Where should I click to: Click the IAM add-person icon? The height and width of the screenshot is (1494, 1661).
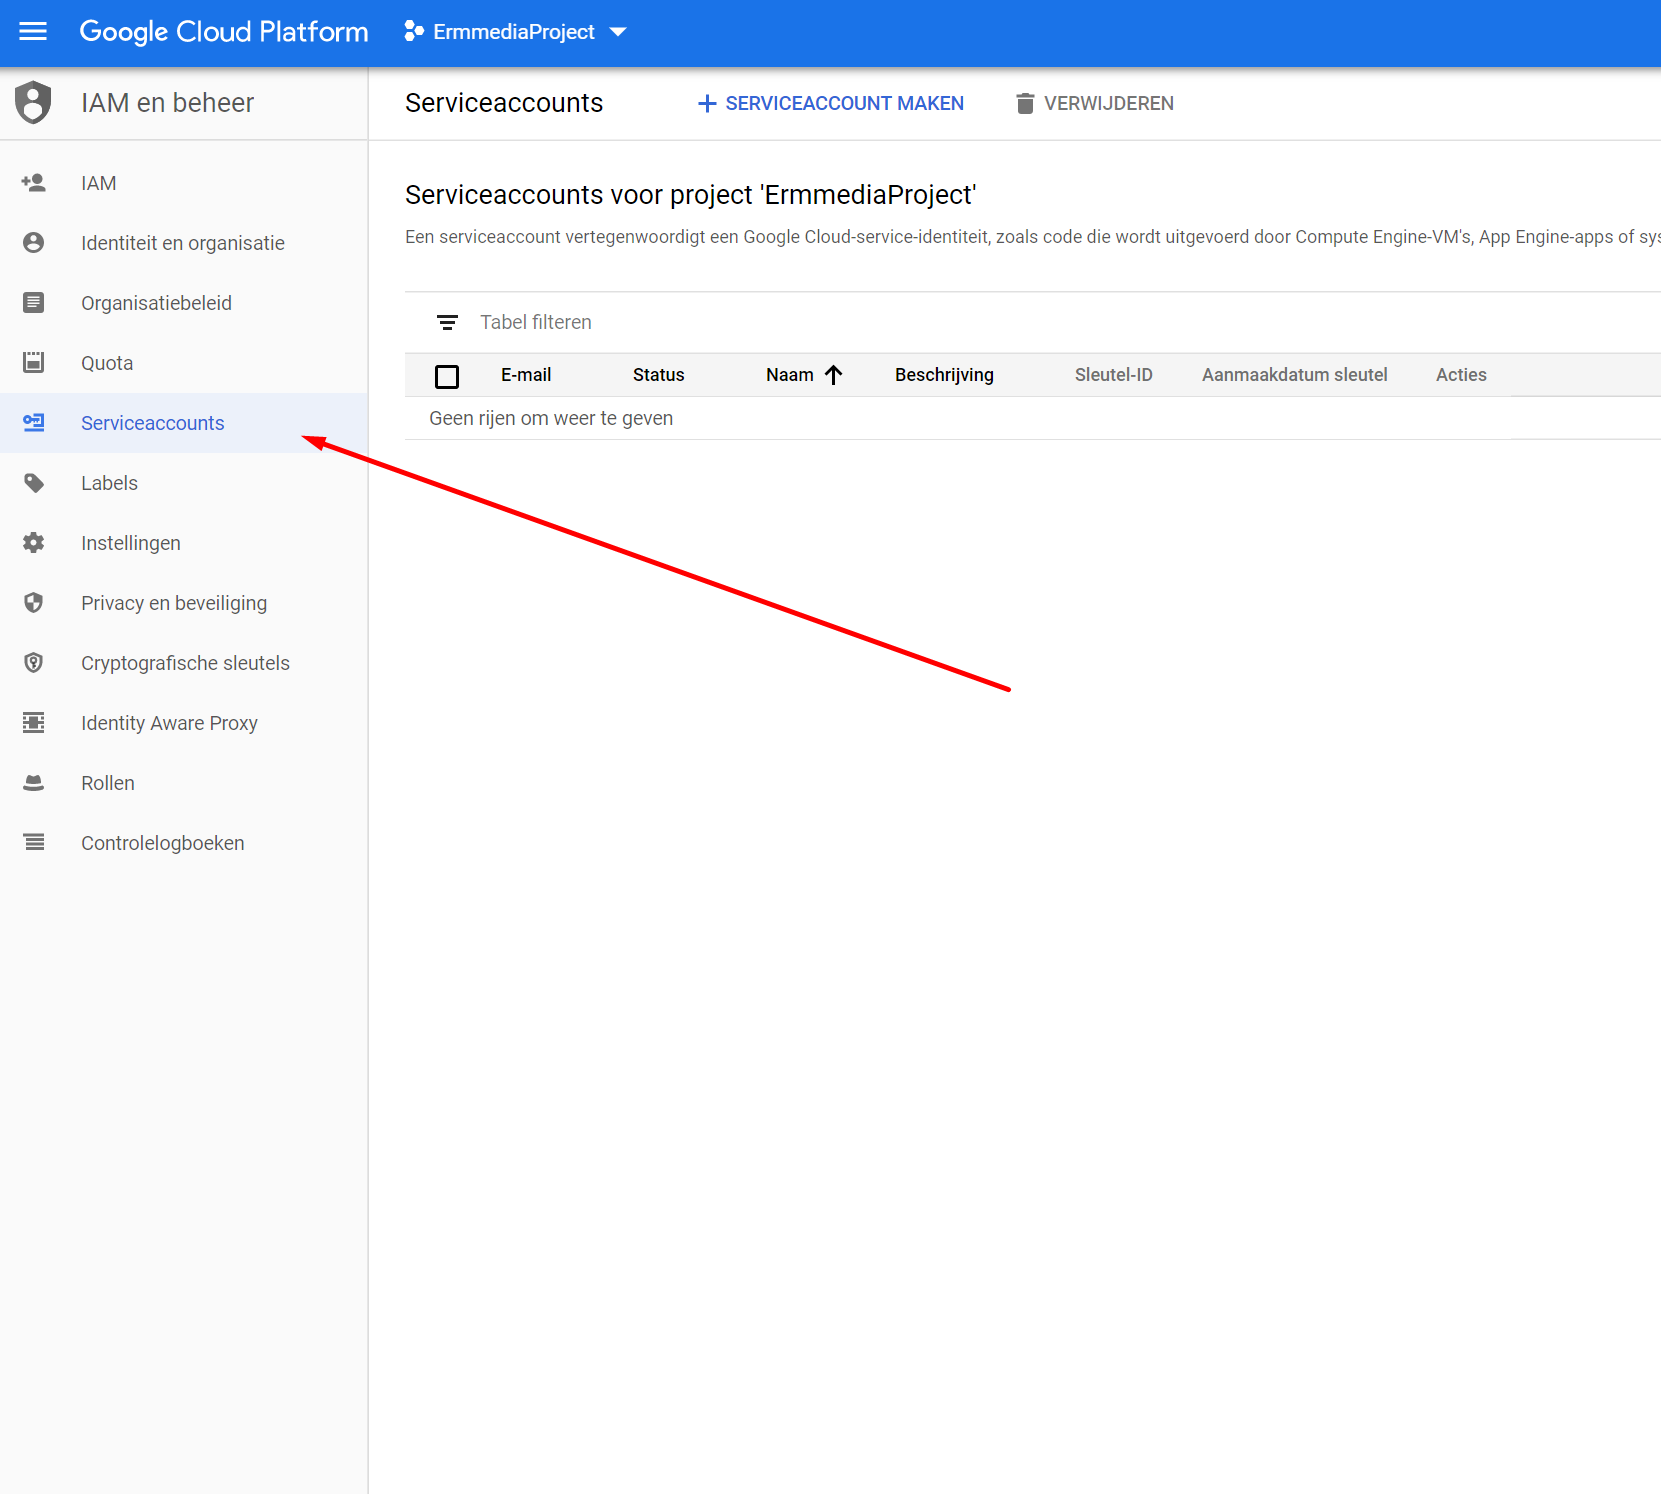click(33, 183)
